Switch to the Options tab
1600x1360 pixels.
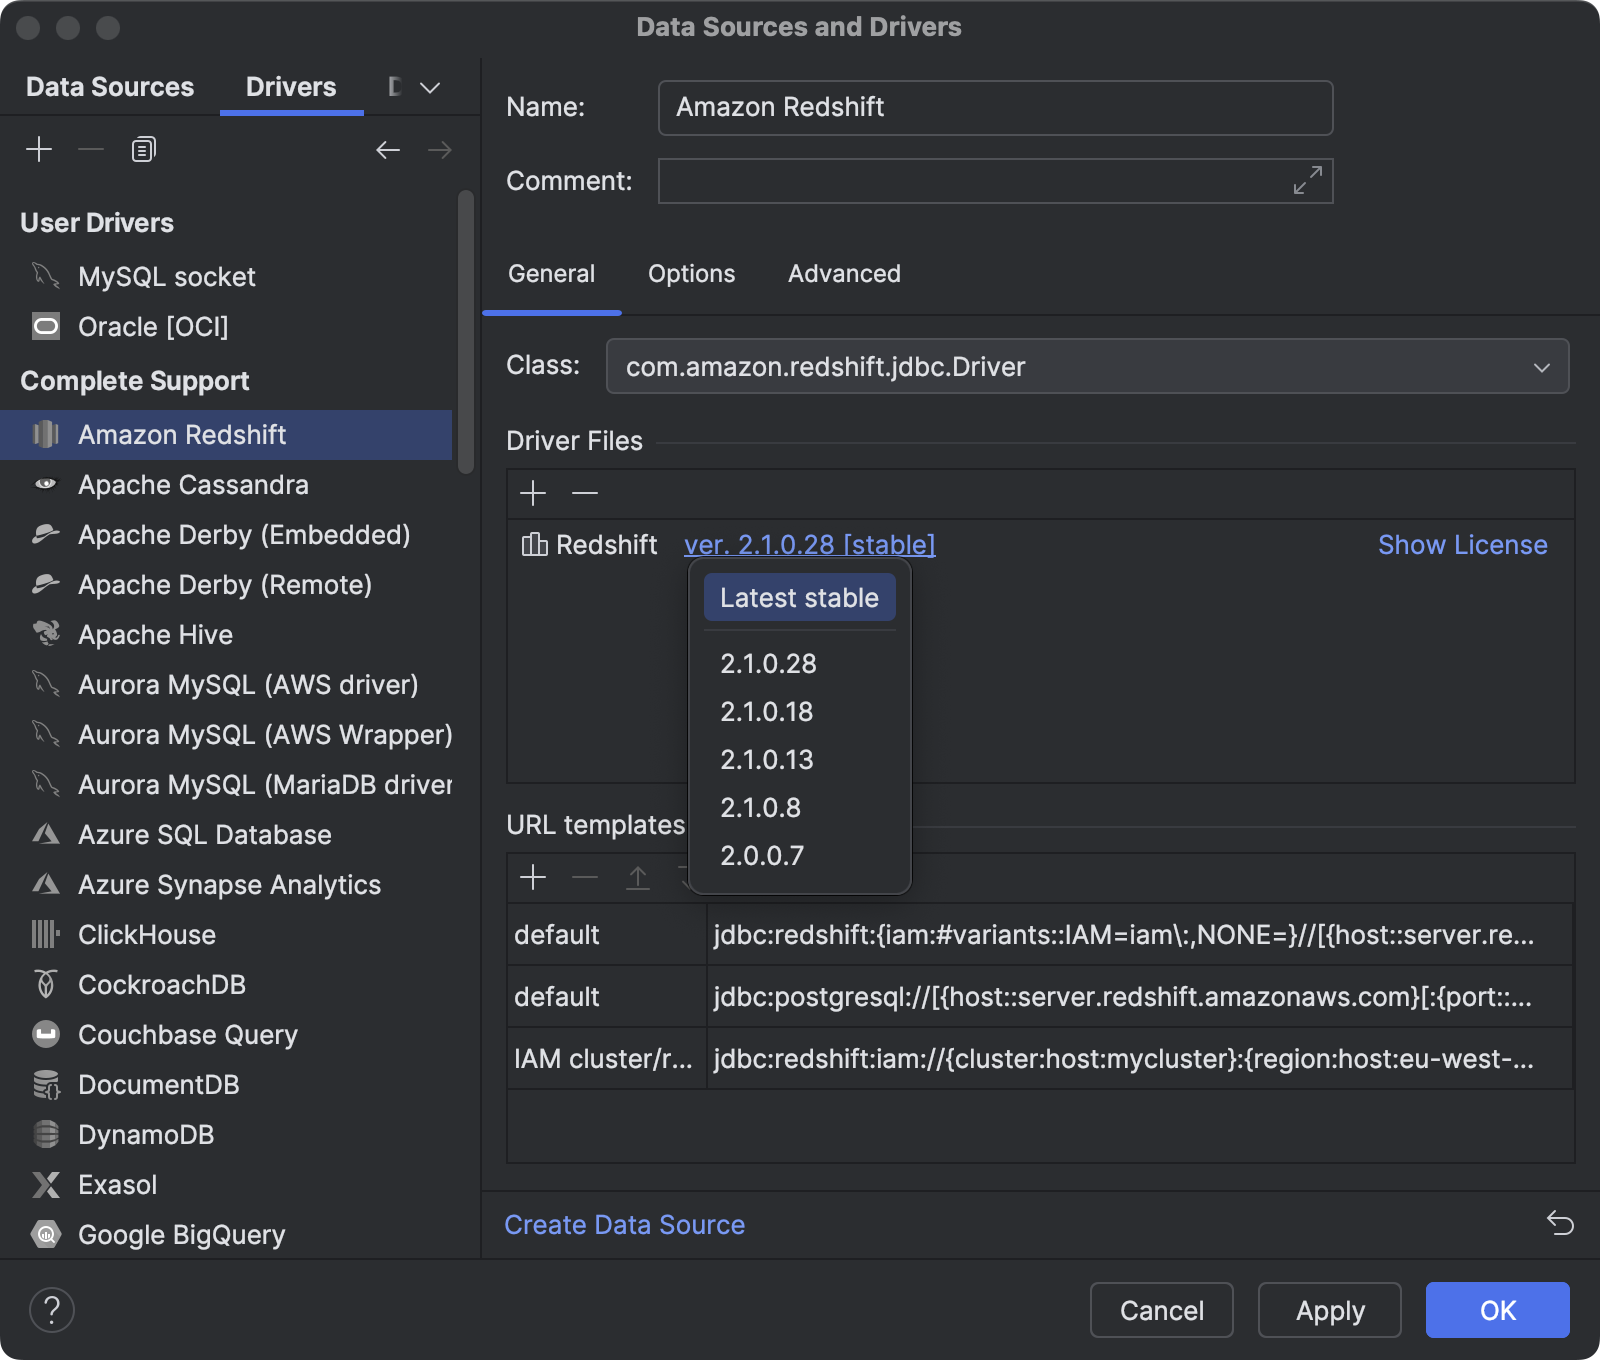point(691,273)
